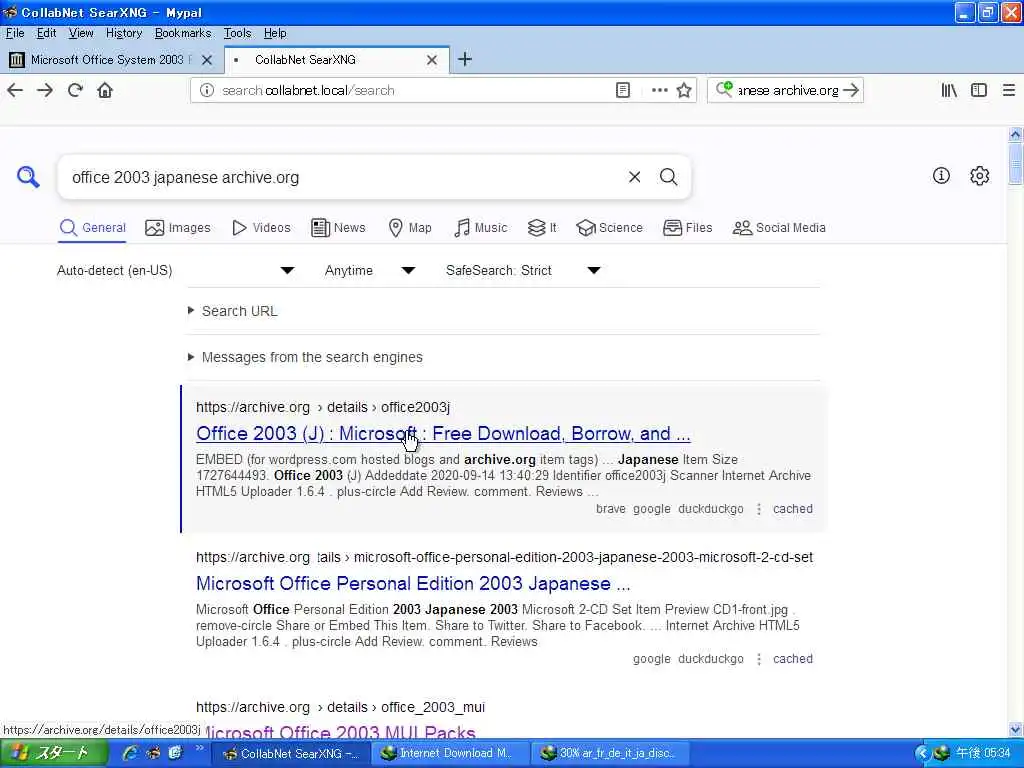Open the Windows Start button
The image size is (1024, 768).
[54, 753]
